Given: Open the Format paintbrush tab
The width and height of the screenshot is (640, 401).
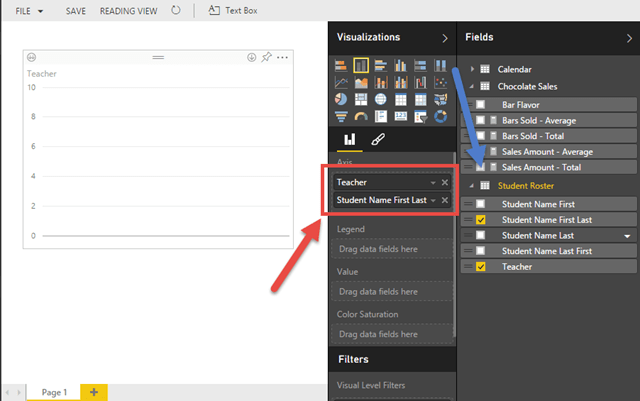Looking at the screenshot, I should click(377, 140).
